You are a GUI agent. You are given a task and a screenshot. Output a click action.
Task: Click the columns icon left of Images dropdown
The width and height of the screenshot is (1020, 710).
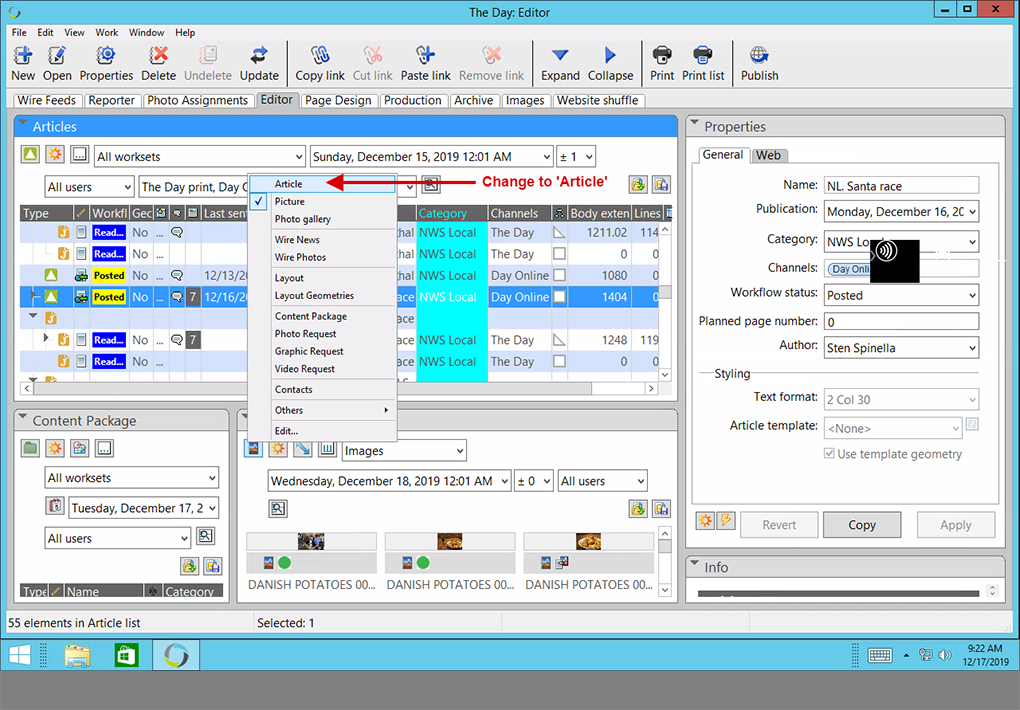[327, 448]
